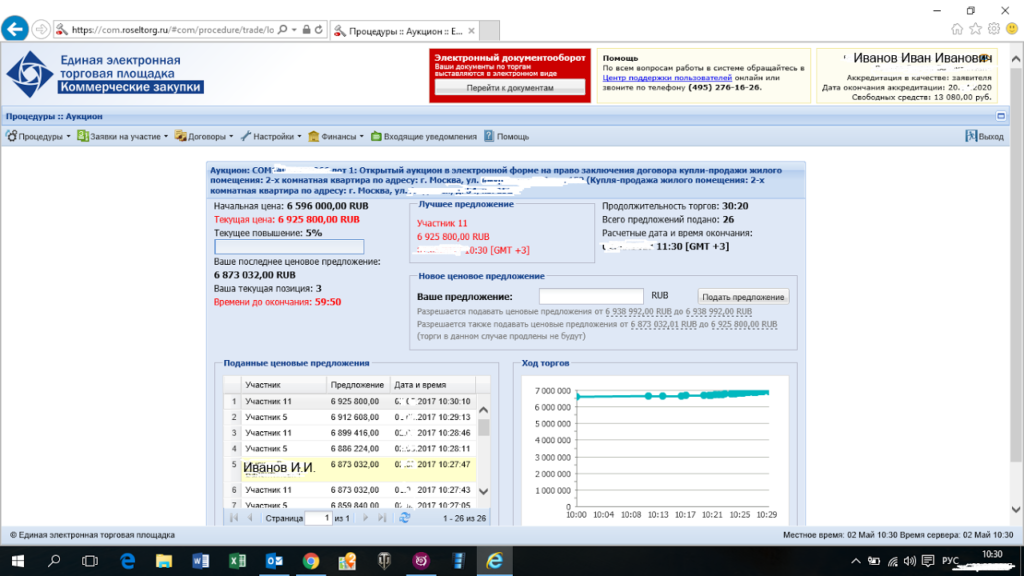Image resolution: width=1024 pixels, height=576 pixels.
Task: Click the browser refresh icon in address bar
Action: click(319, 30)
